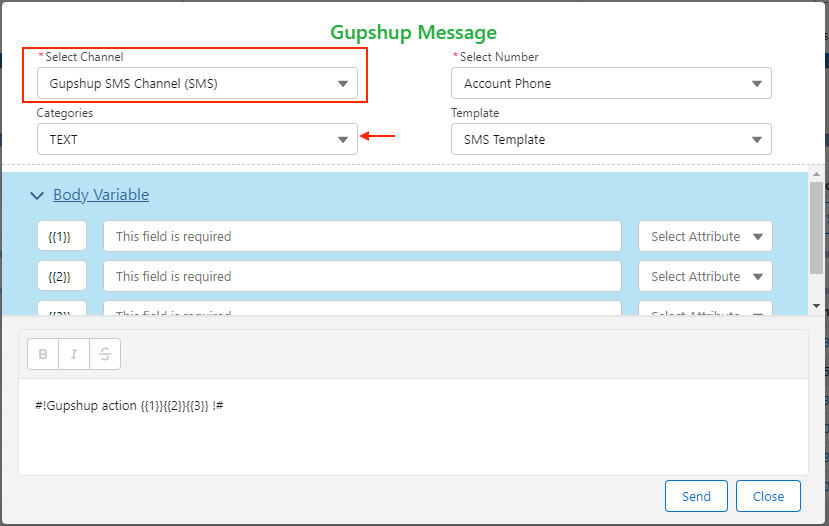Click the Categories label
The width and height of the screenshot is (829, 526).
tap(65, 113)
